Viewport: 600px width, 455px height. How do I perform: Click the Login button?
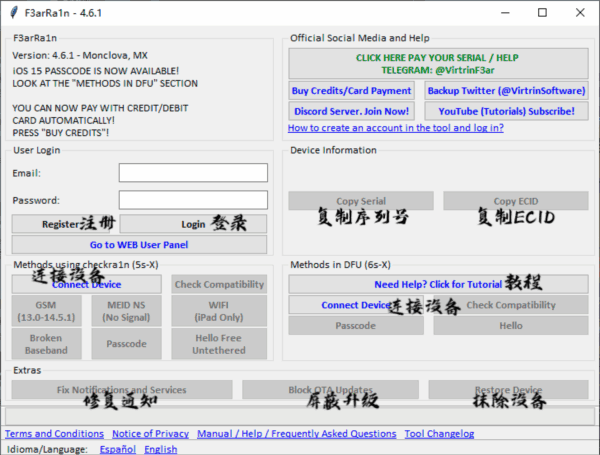[x=193, y=224]
